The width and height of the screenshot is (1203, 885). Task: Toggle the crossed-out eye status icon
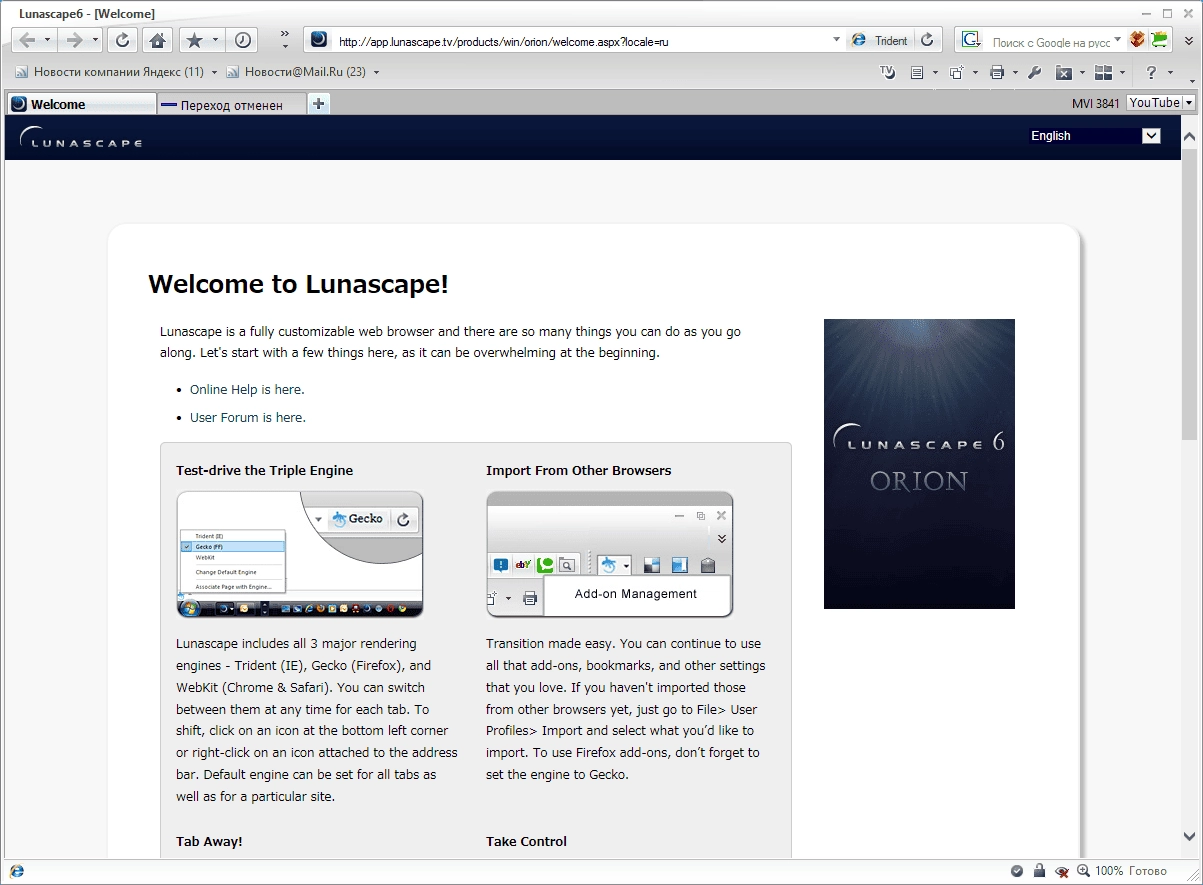[x=1062, y=871]
